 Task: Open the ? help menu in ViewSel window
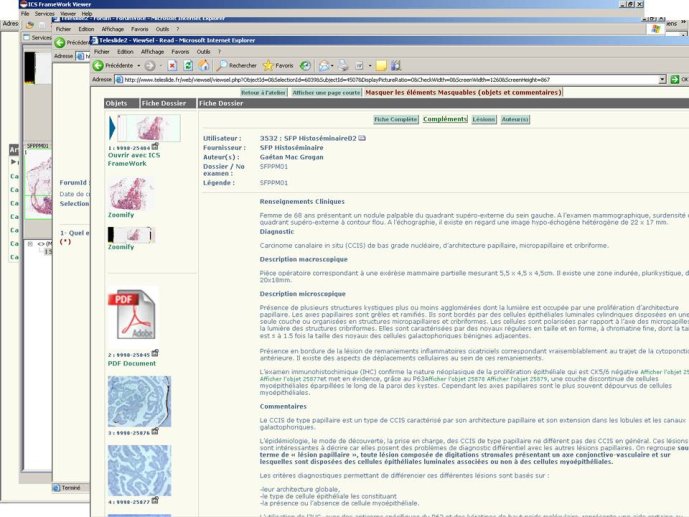click(219, 52)
